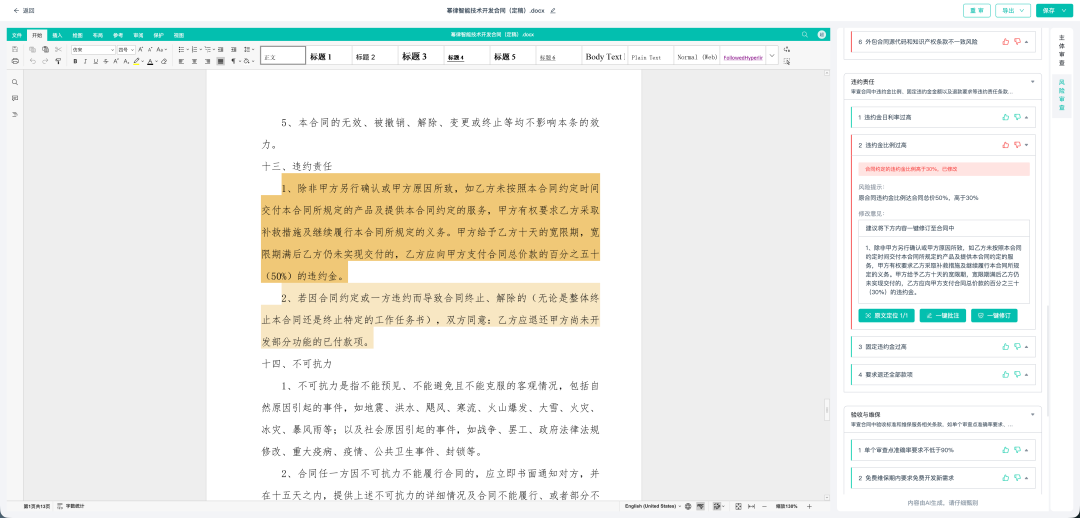Switch to the 布局 ribbon tab
The width and height of the screenshot is (1080, 518).
tap(98, 34)
